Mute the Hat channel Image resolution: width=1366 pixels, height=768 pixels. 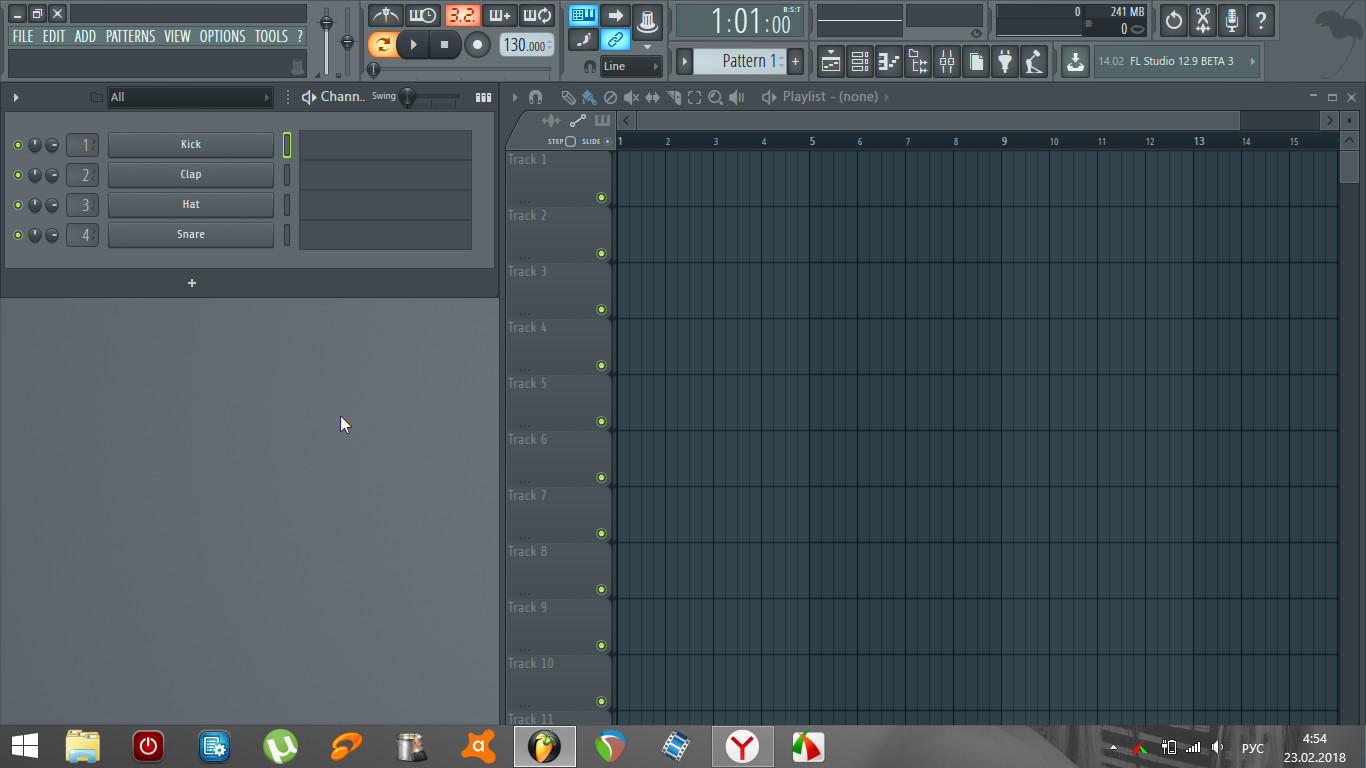click(17, 205)
